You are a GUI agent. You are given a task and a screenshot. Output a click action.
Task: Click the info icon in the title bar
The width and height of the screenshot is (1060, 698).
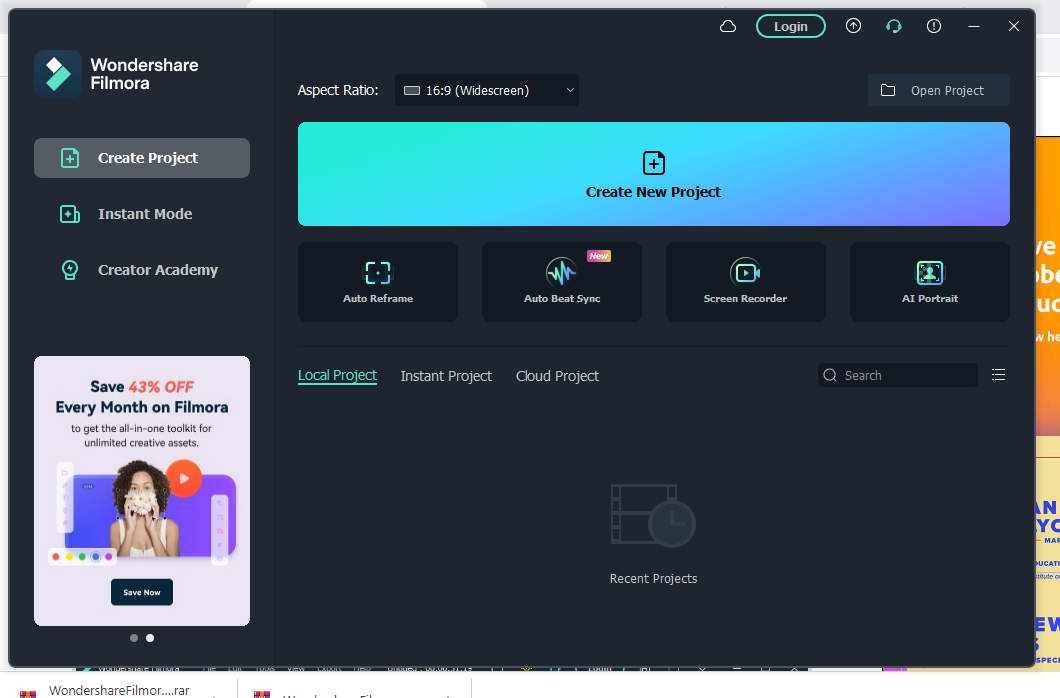coord(933,26)
